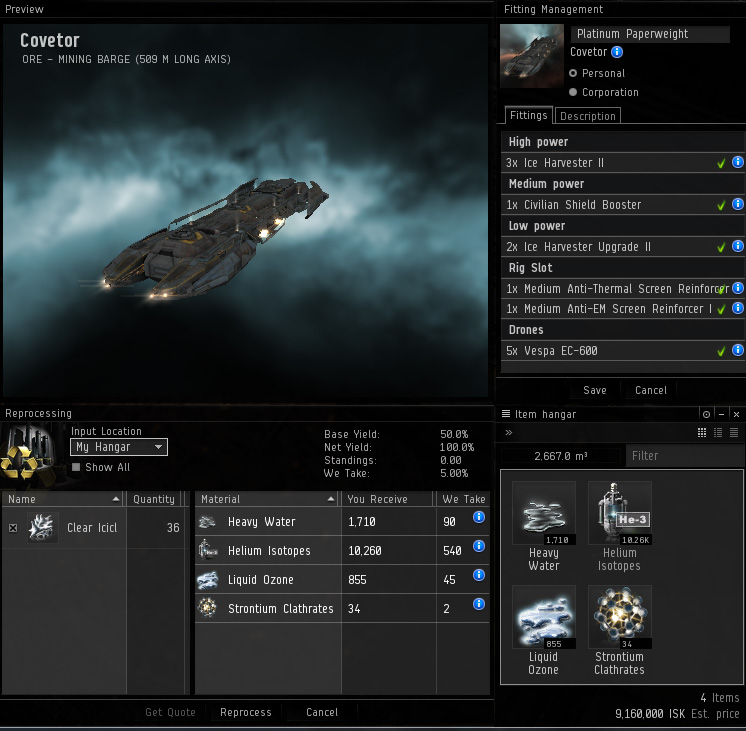Select Liquid Ozone icon in Item hangar
Image resolution: width=746 pixels, height=731 pixels.
tap(544, 617)
